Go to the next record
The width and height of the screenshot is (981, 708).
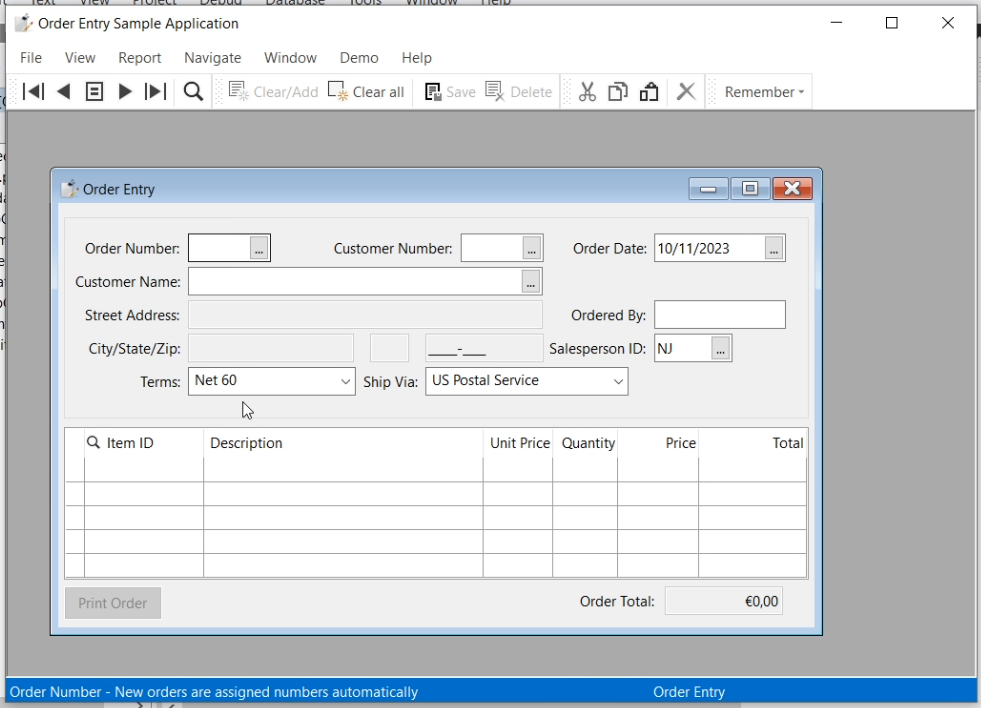[125, 92]
